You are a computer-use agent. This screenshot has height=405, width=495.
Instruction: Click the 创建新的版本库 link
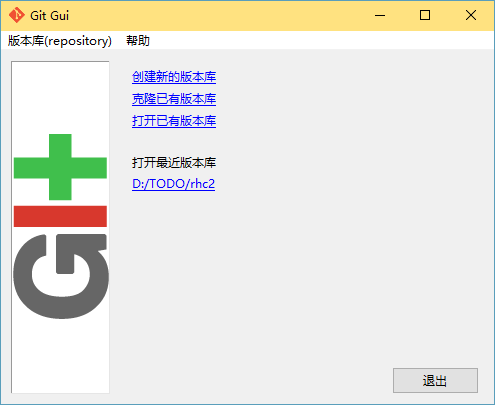coord(174,77)
